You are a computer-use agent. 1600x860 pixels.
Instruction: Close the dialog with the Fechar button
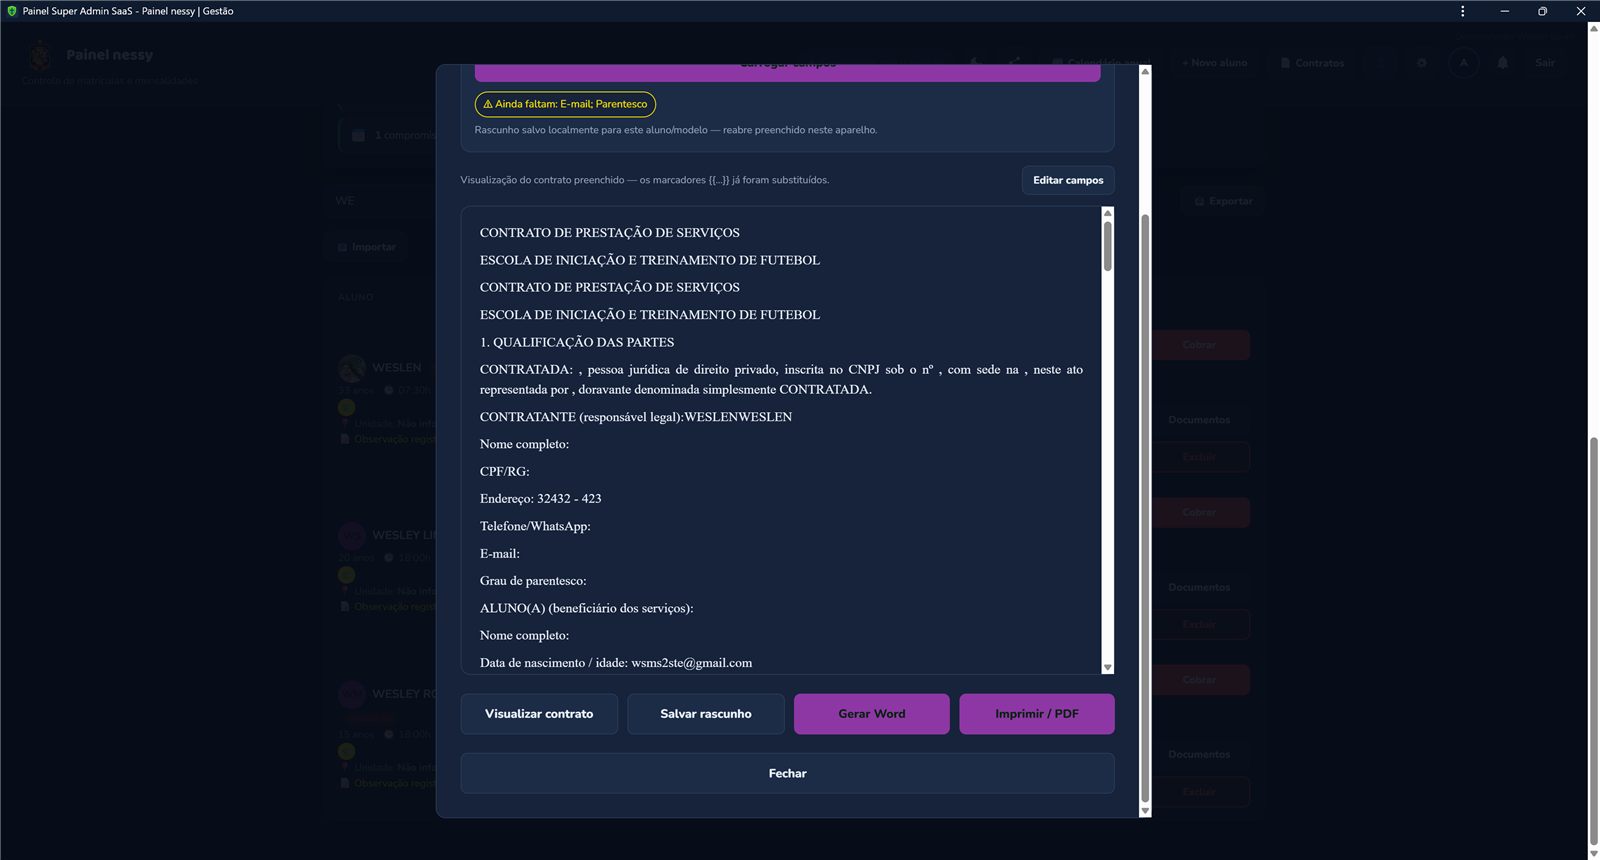787,773
